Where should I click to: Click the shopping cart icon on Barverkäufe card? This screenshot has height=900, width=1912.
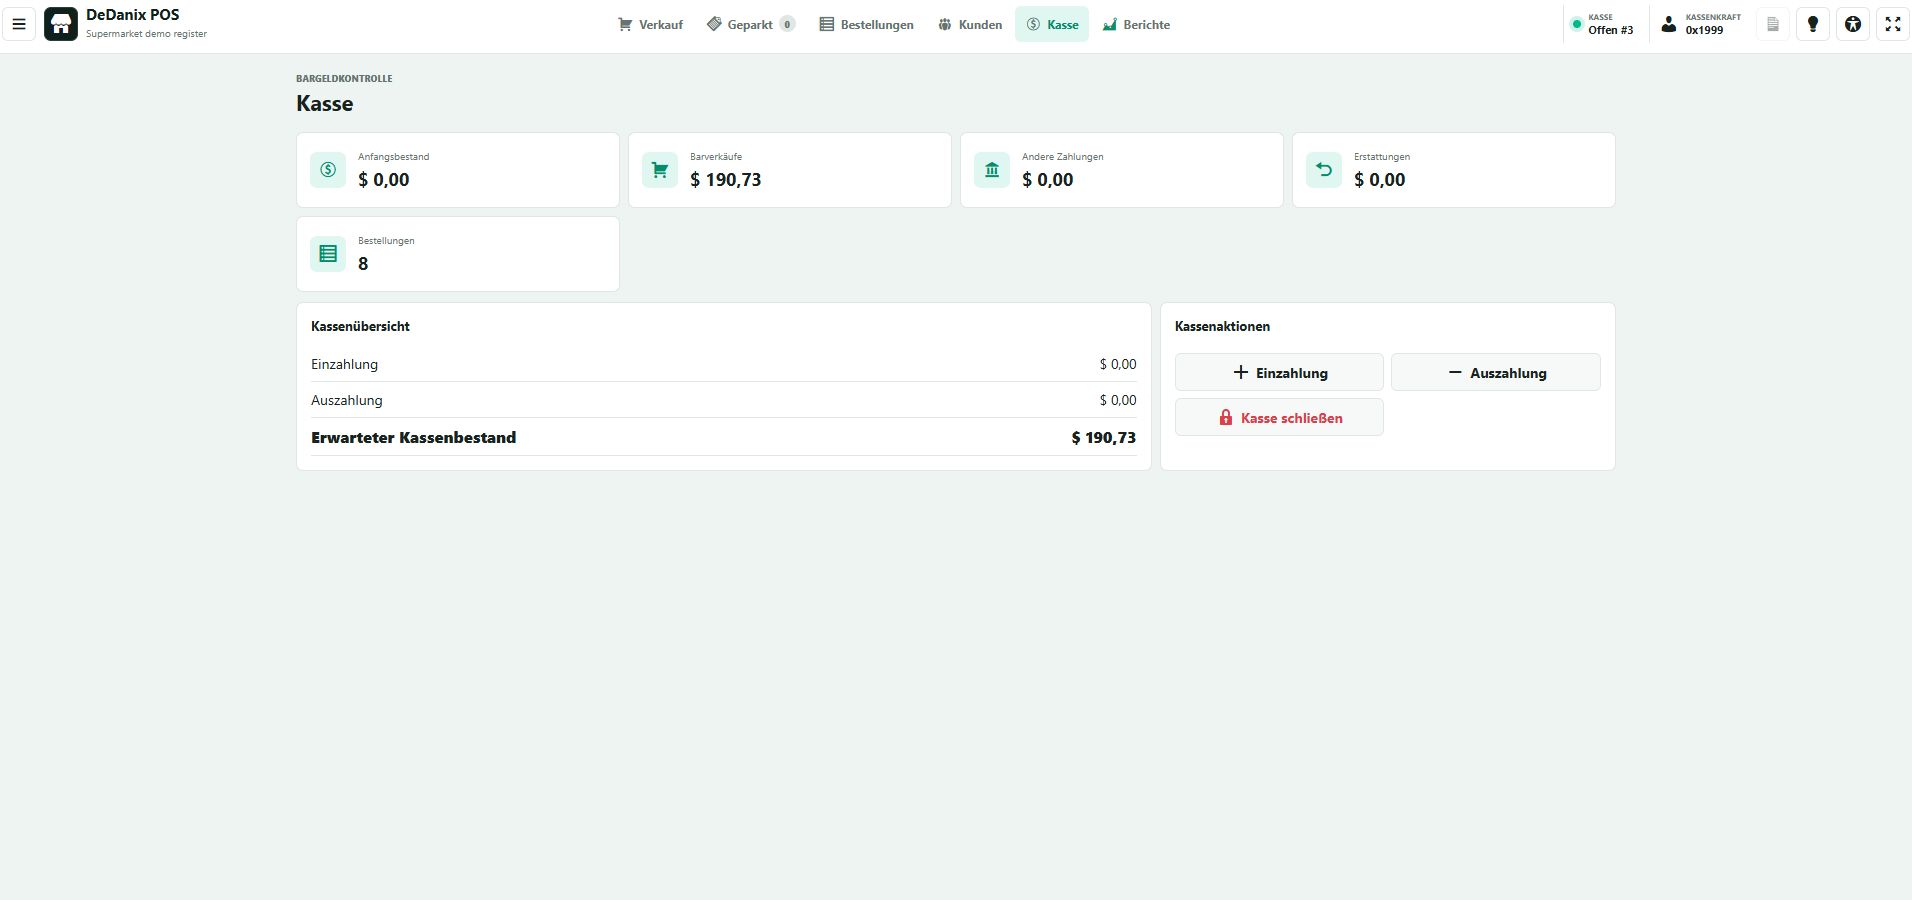pos(660,170)
